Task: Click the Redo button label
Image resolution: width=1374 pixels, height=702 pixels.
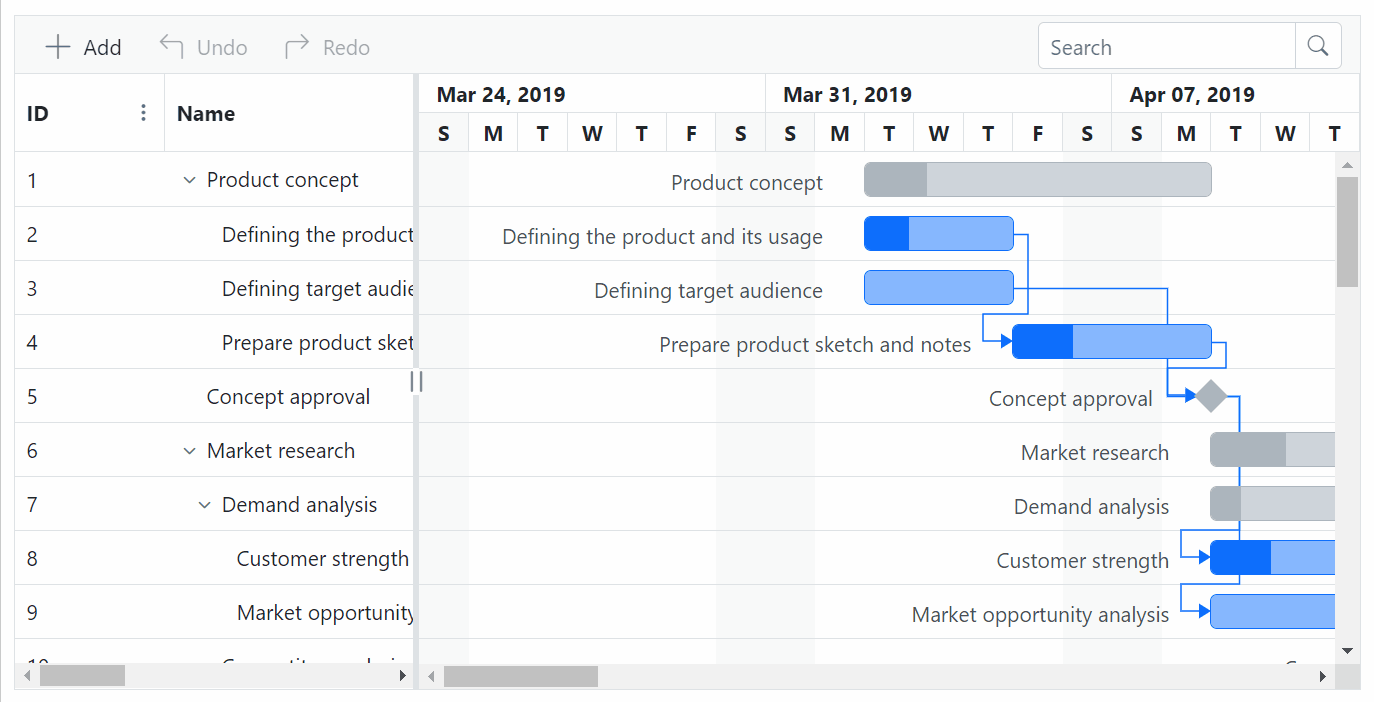Action: coord(345,46)
